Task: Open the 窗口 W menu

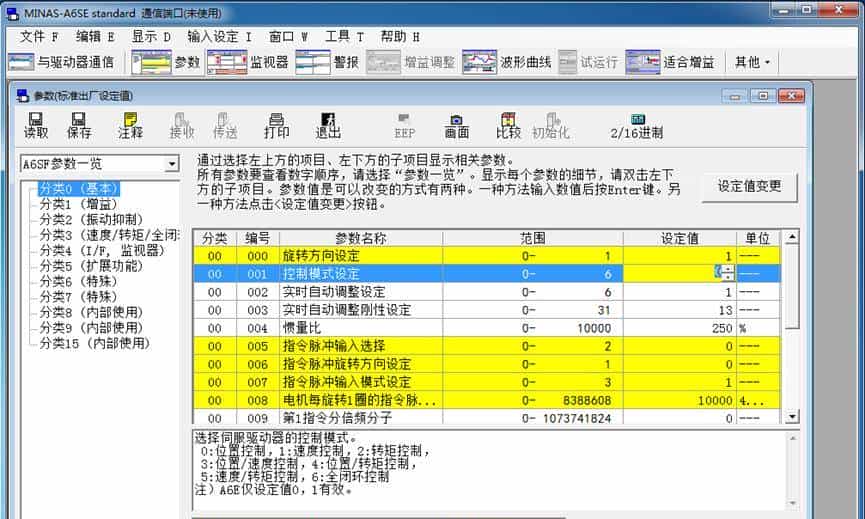Action: 288,37
